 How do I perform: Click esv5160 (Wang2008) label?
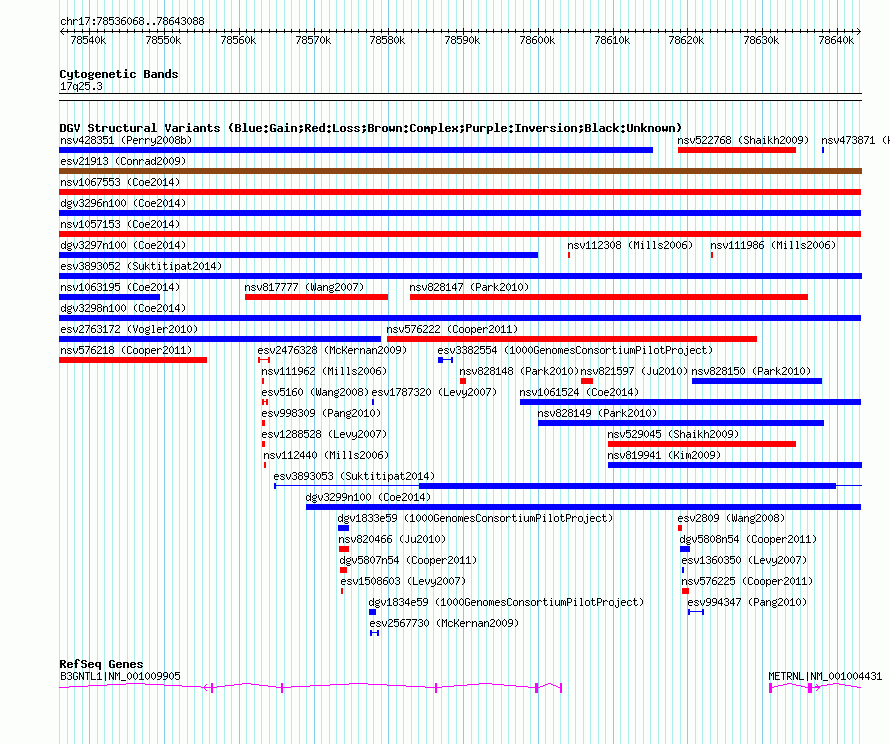[315, 392]
